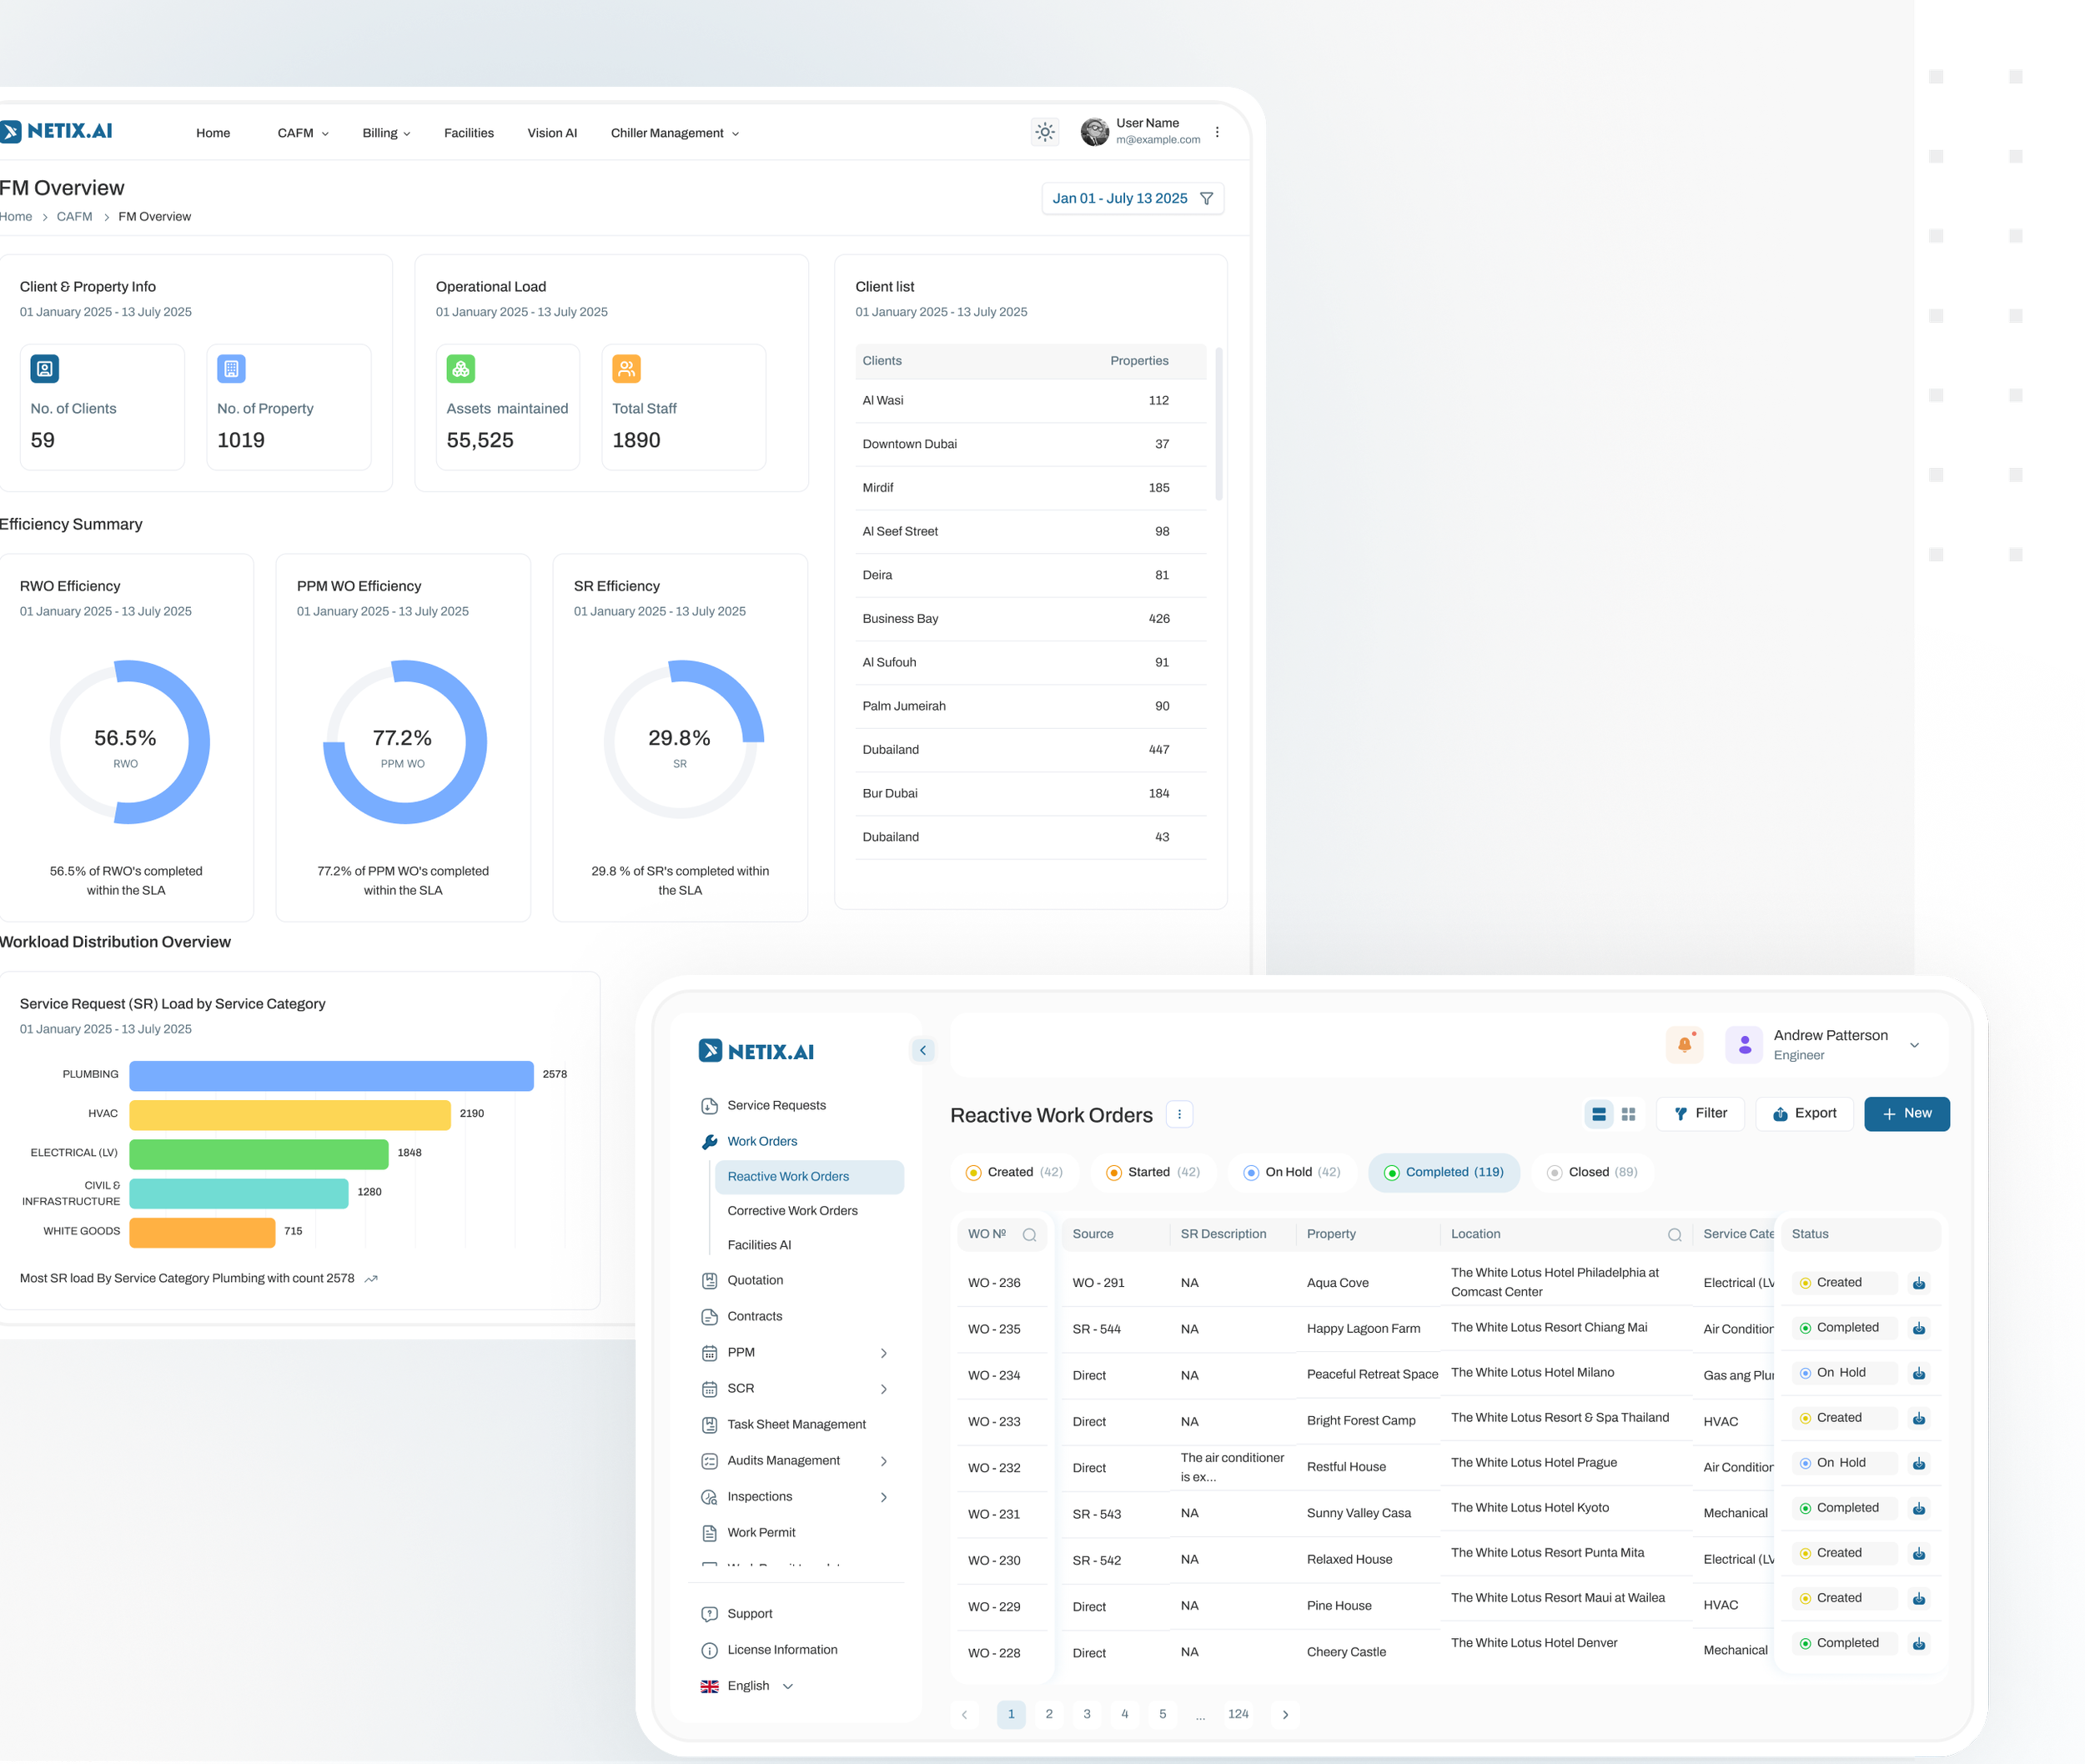Toggle the light/dark theme sun icon
The width and height of the screenshot is (2085, 1764).
(1045, 132)
